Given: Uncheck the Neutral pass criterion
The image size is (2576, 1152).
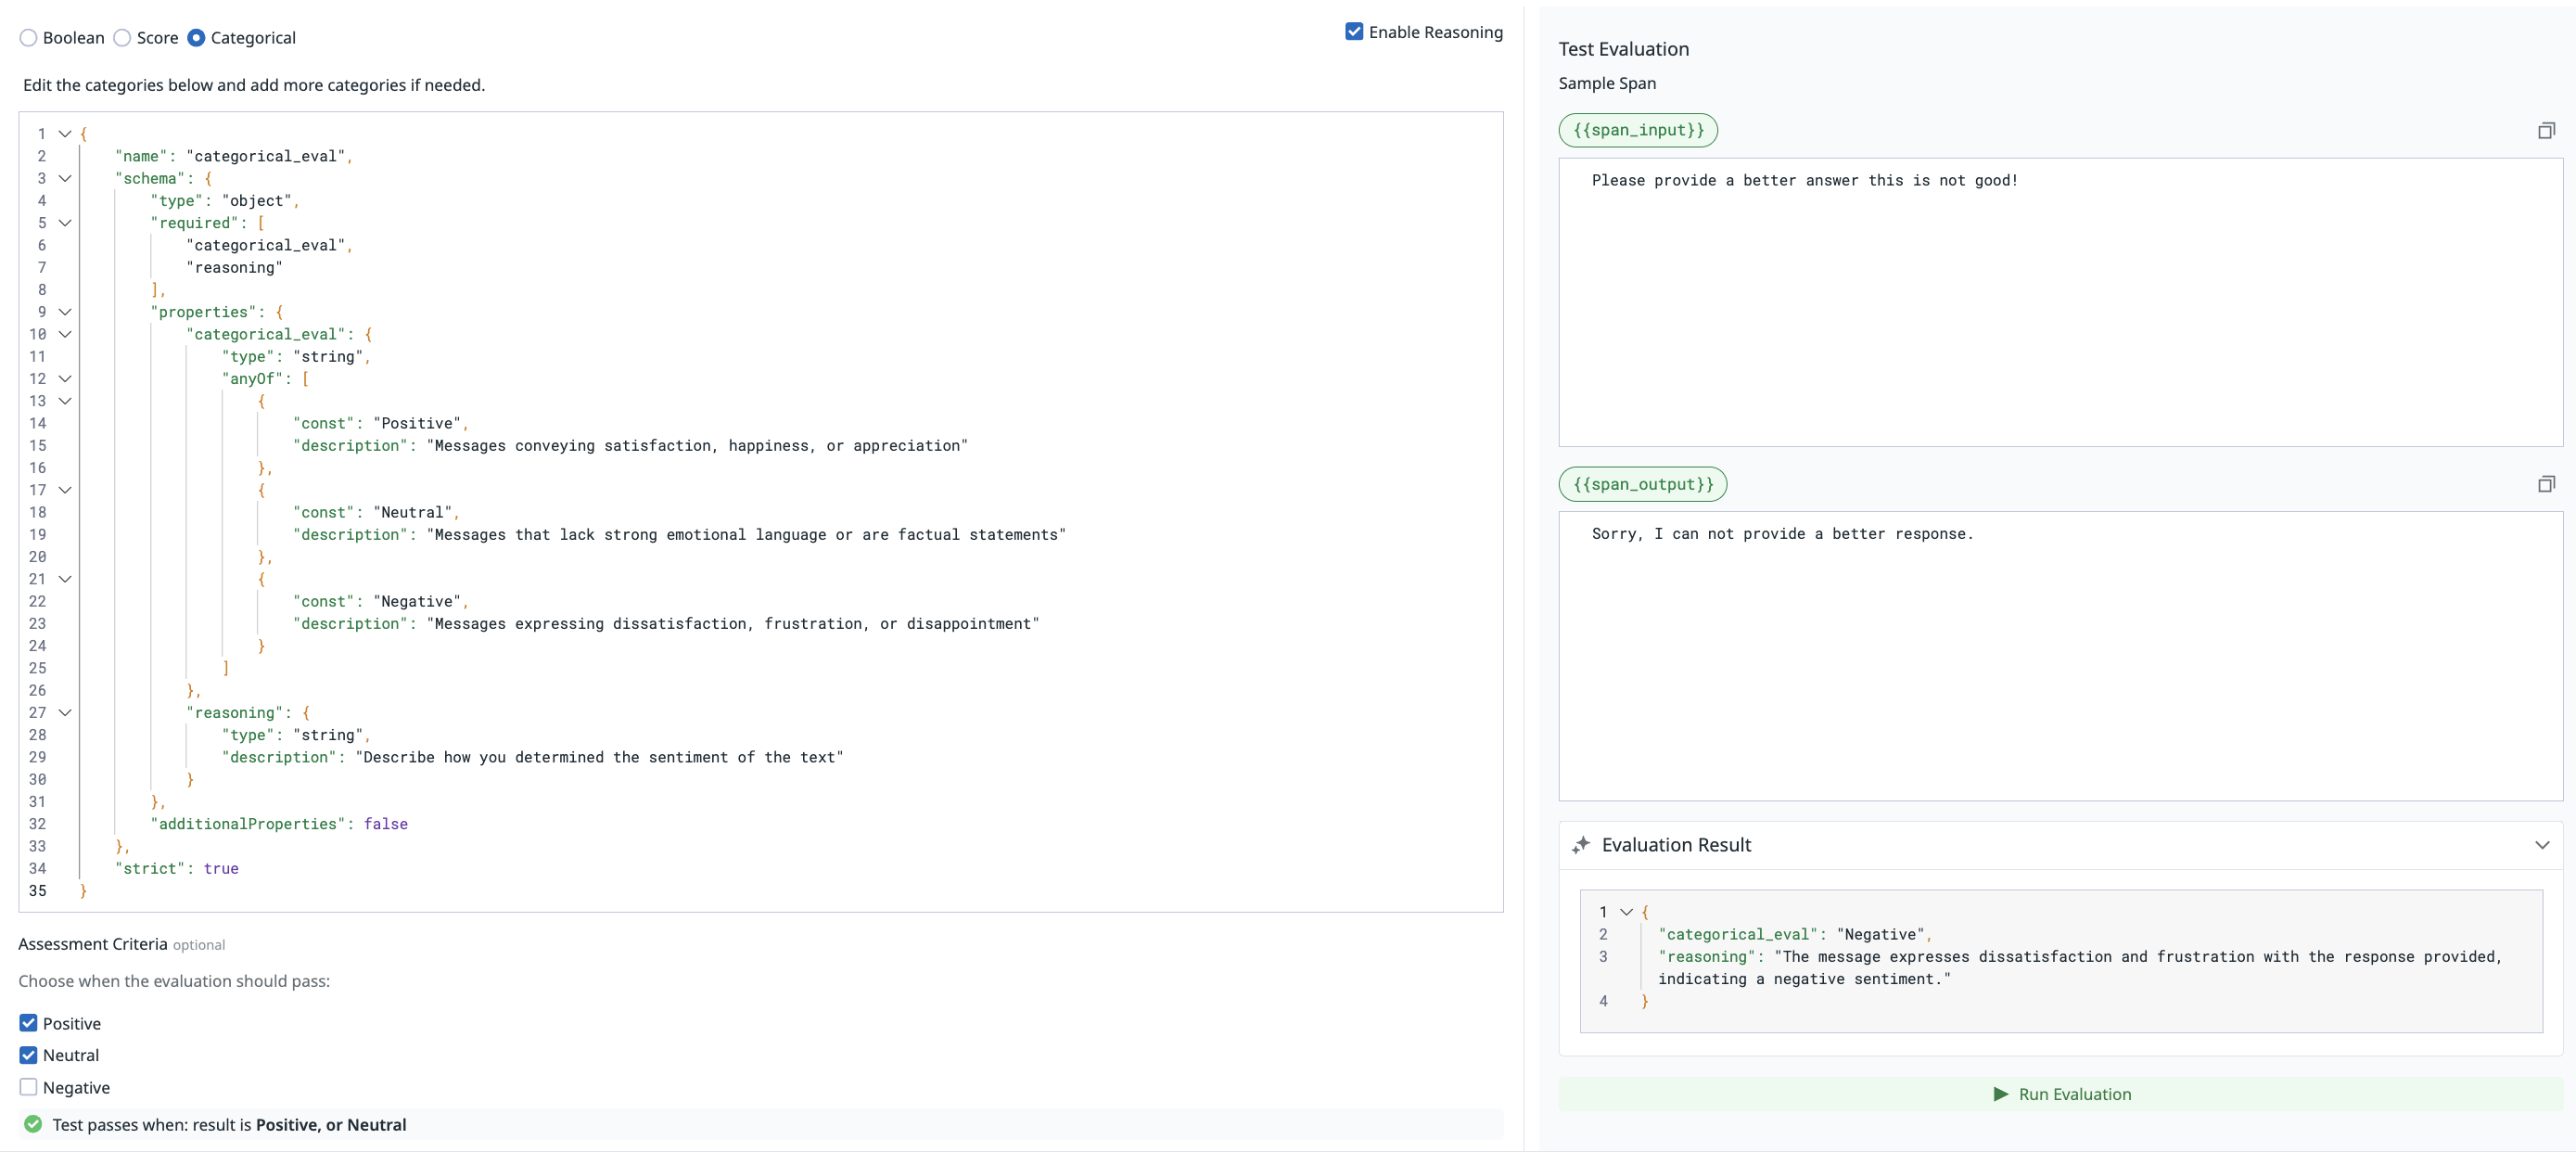Looking at the screenshot, I should pos(29,1055).
